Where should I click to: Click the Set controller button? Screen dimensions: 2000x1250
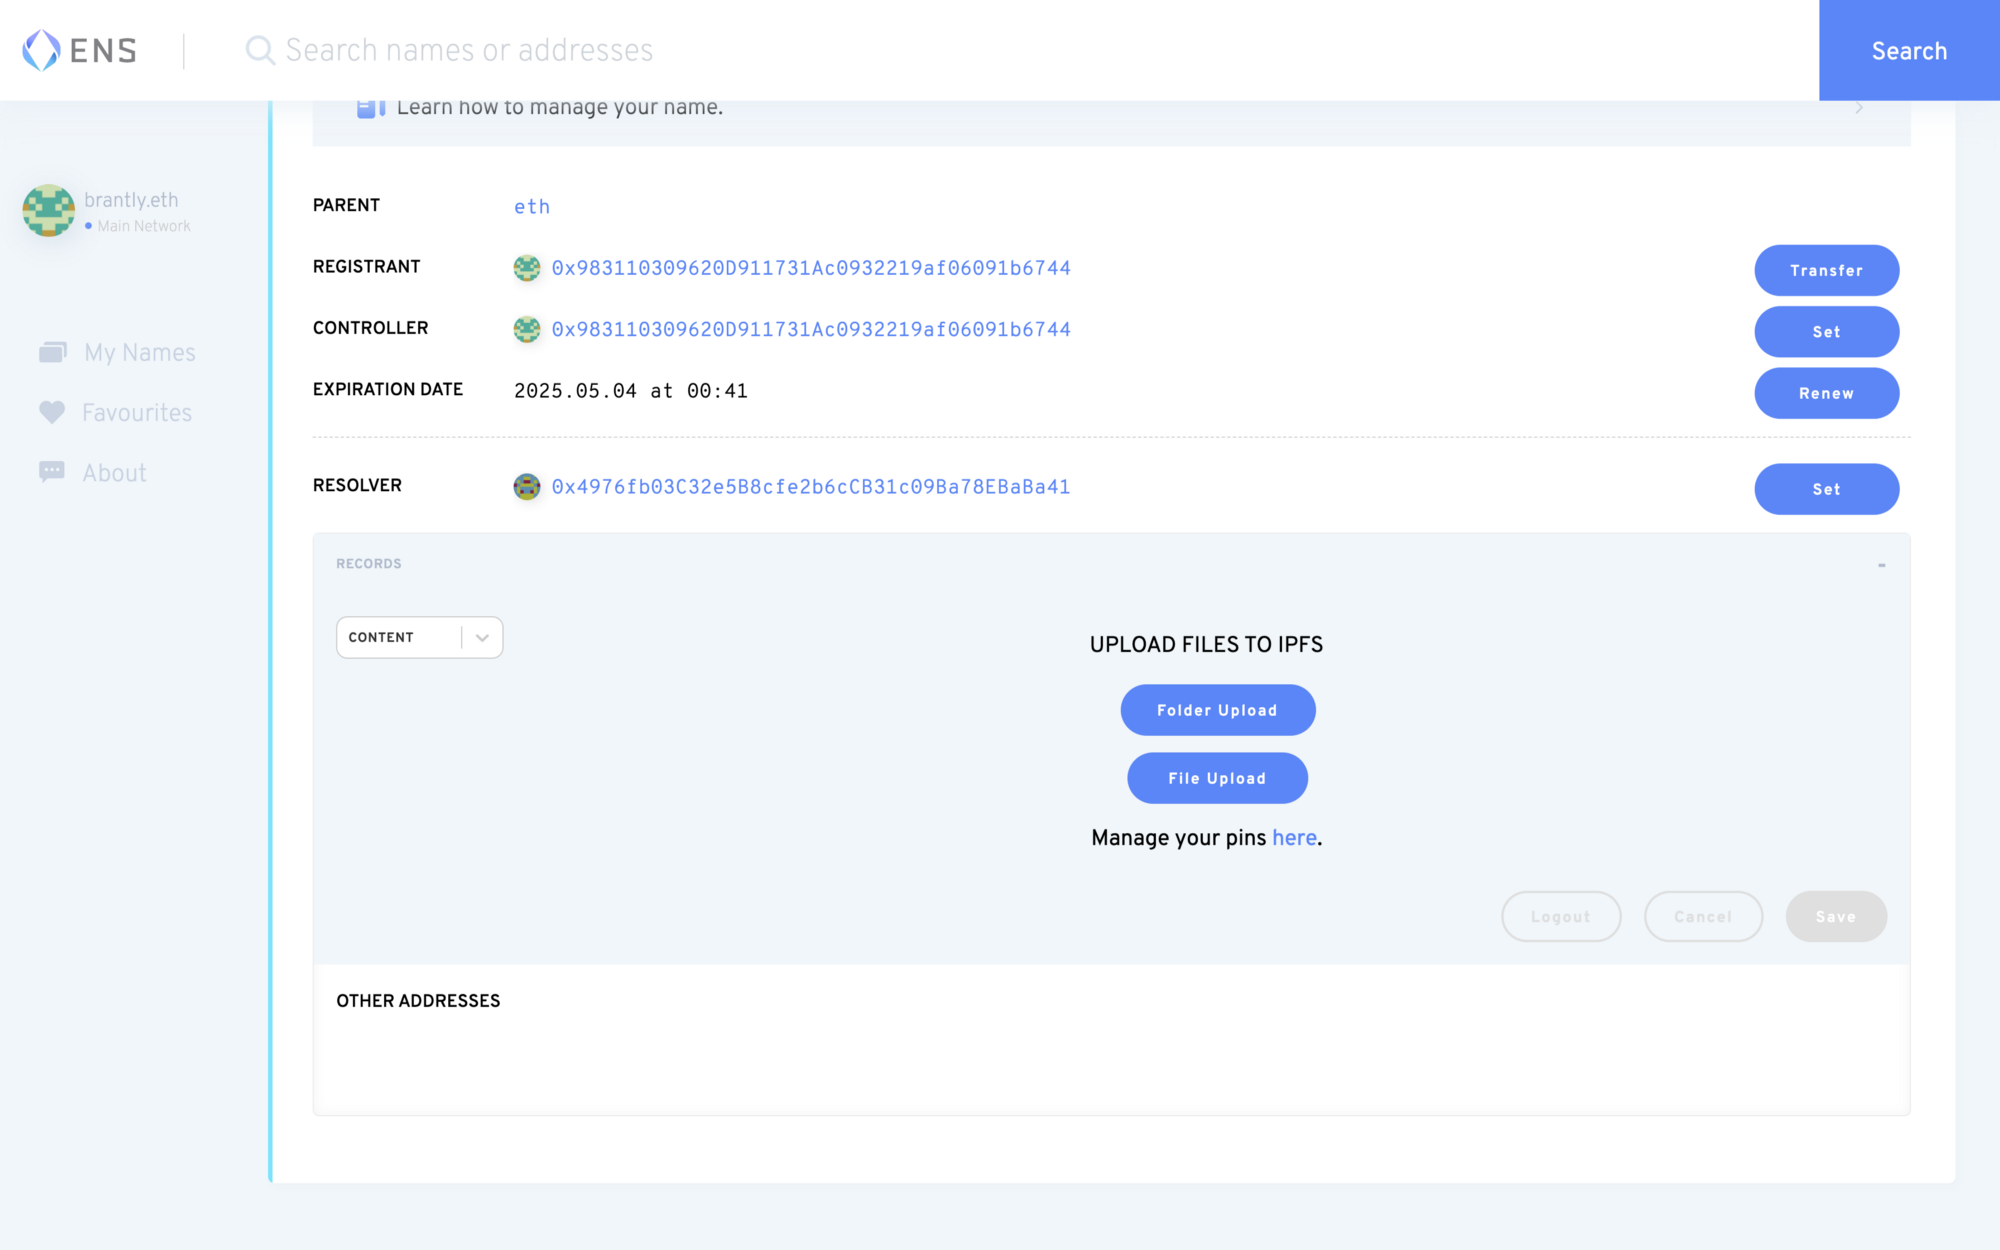(x=1824, y=331)
